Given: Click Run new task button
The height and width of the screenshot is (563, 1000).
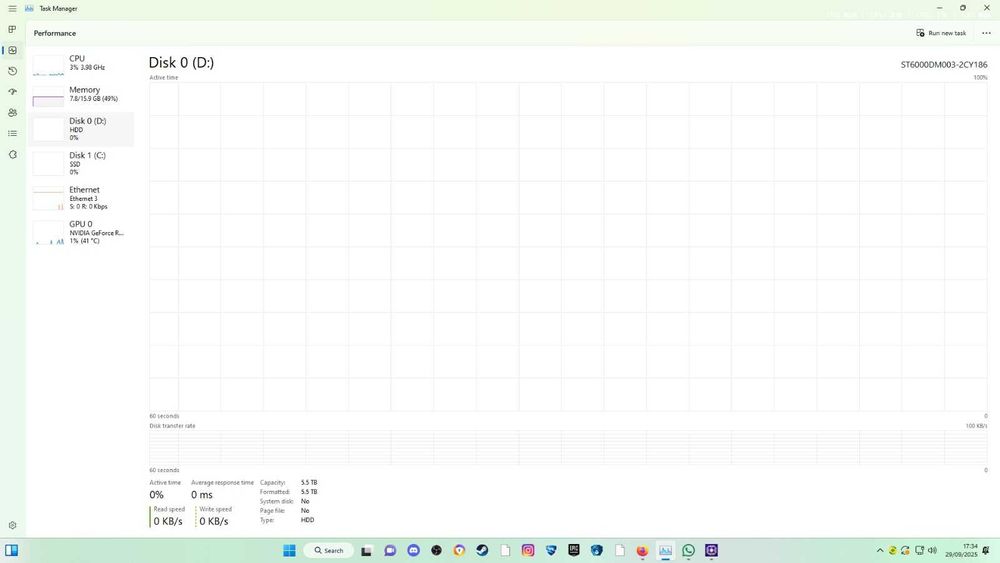Looking at the screenshot, I should coord(941,33).
